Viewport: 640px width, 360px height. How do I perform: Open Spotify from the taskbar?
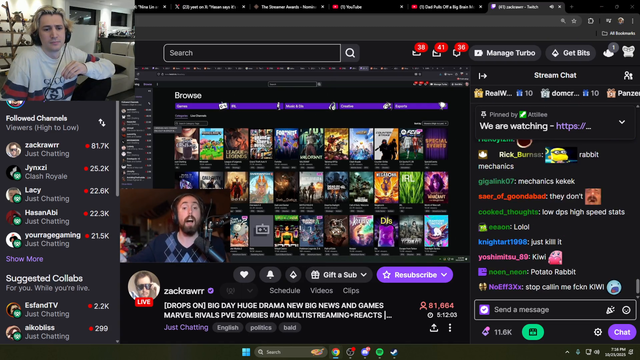tap(379, 352)
